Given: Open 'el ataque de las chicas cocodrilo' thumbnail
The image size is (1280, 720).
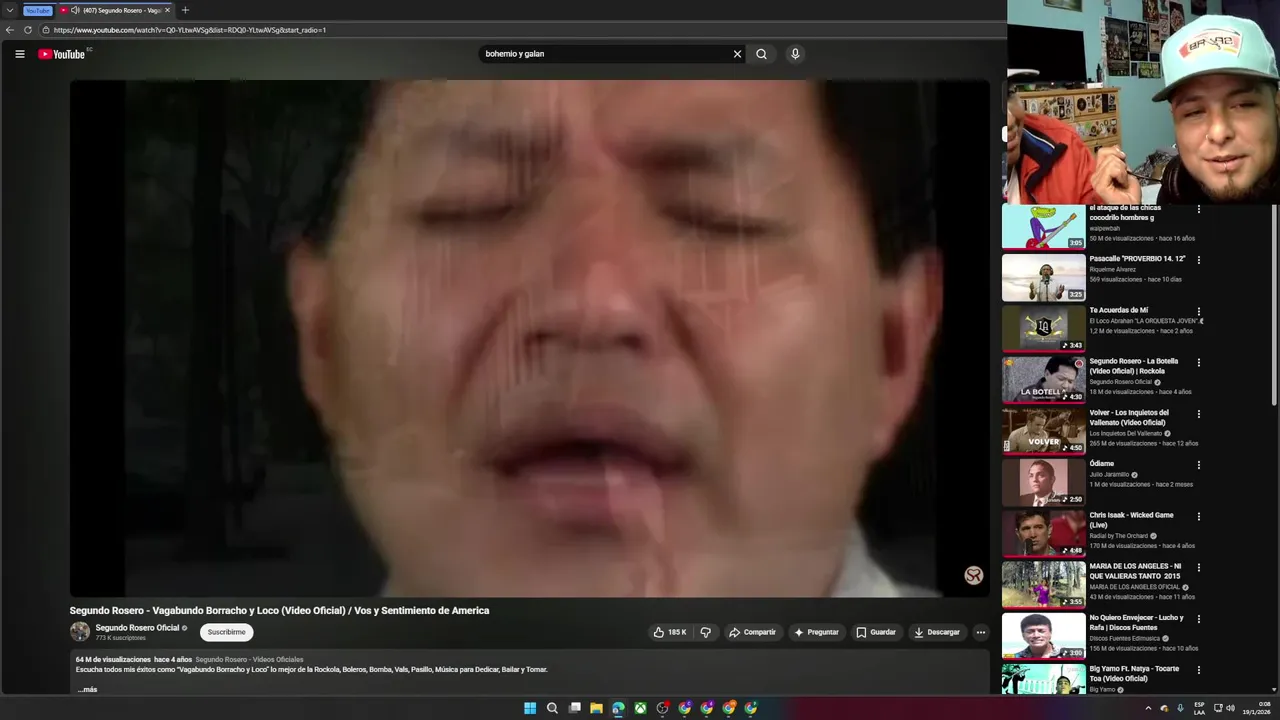Looking at the screenshot, I should (1043, 225).
